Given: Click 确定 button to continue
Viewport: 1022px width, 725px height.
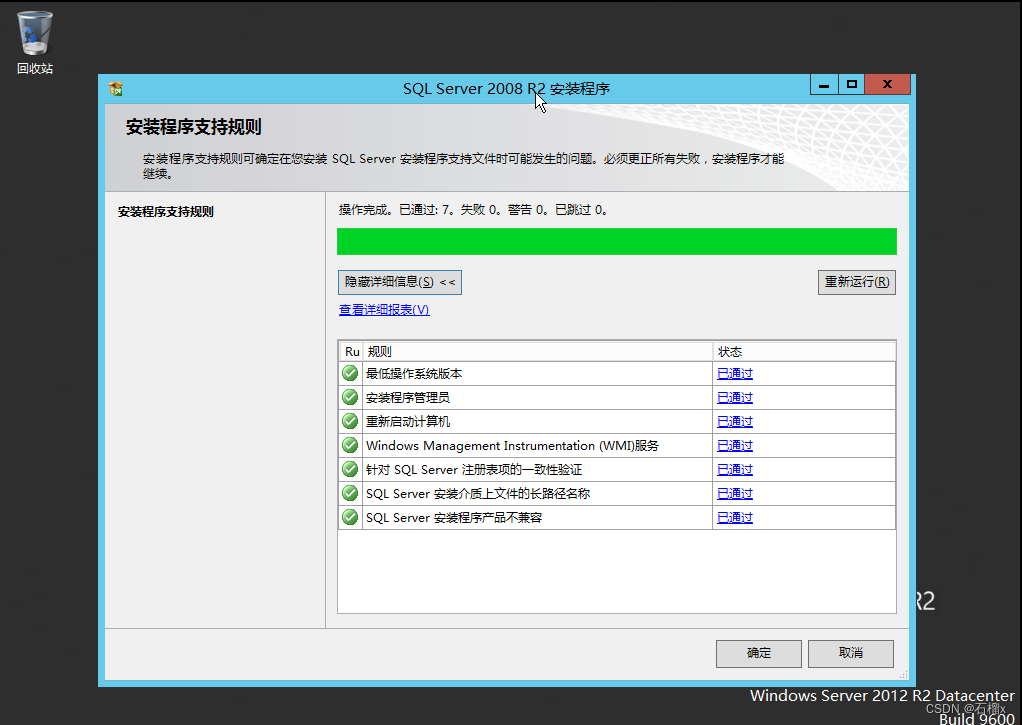Looking at the screenshot, I should point(759,653).
